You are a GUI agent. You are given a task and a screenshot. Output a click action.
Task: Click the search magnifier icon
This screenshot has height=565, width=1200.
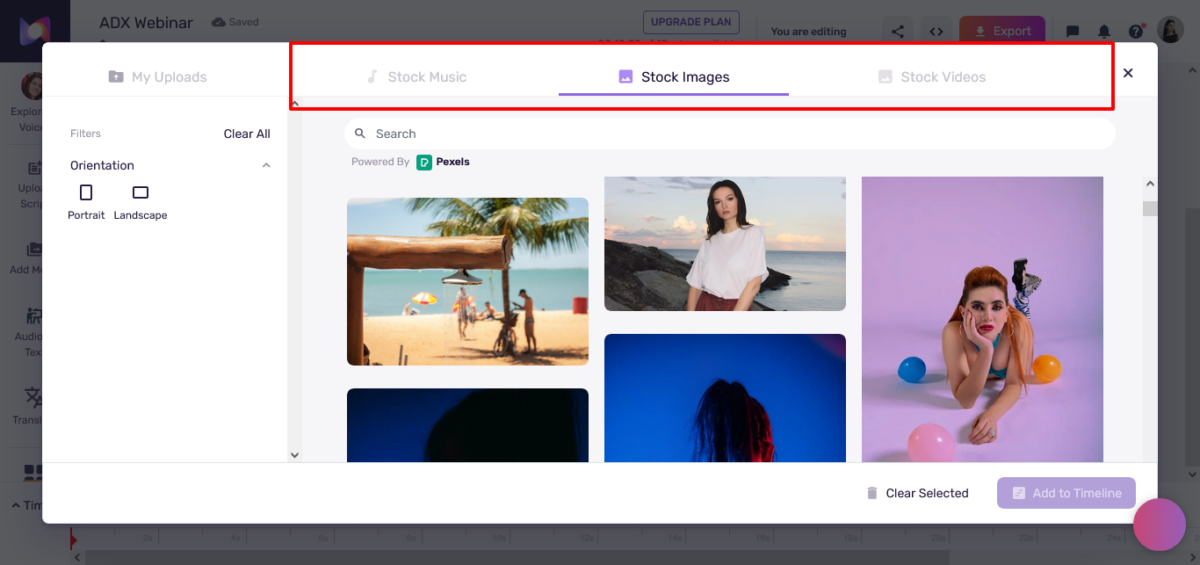pos(360,133)
